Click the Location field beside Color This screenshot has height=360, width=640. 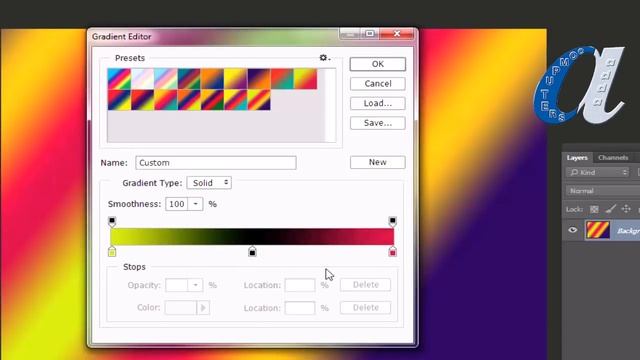click(300, 308)
